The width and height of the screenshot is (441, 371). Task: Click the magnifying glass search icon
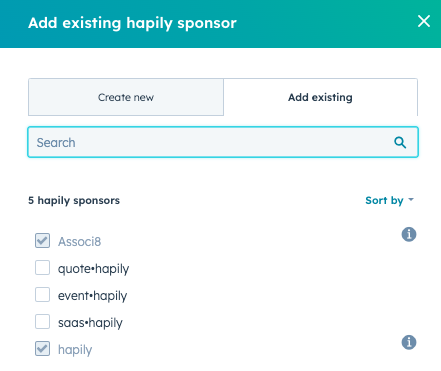400,143
